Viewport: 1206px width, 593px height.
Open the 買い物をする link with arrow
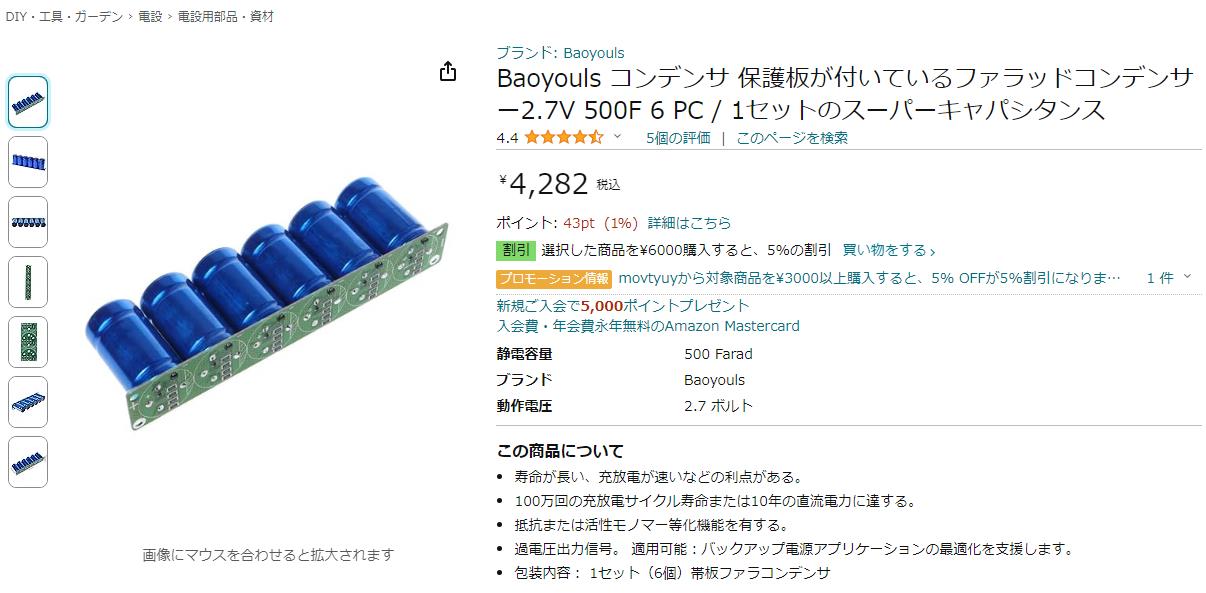click(x=889, y=250)
